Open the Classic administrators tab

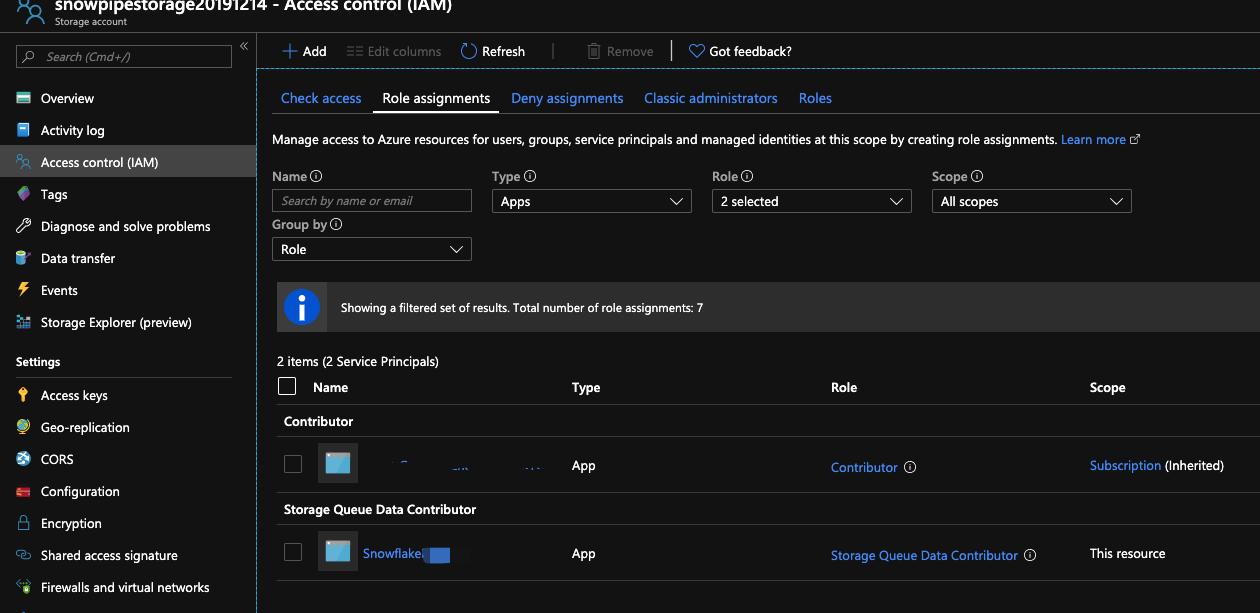tap(711, 98)
